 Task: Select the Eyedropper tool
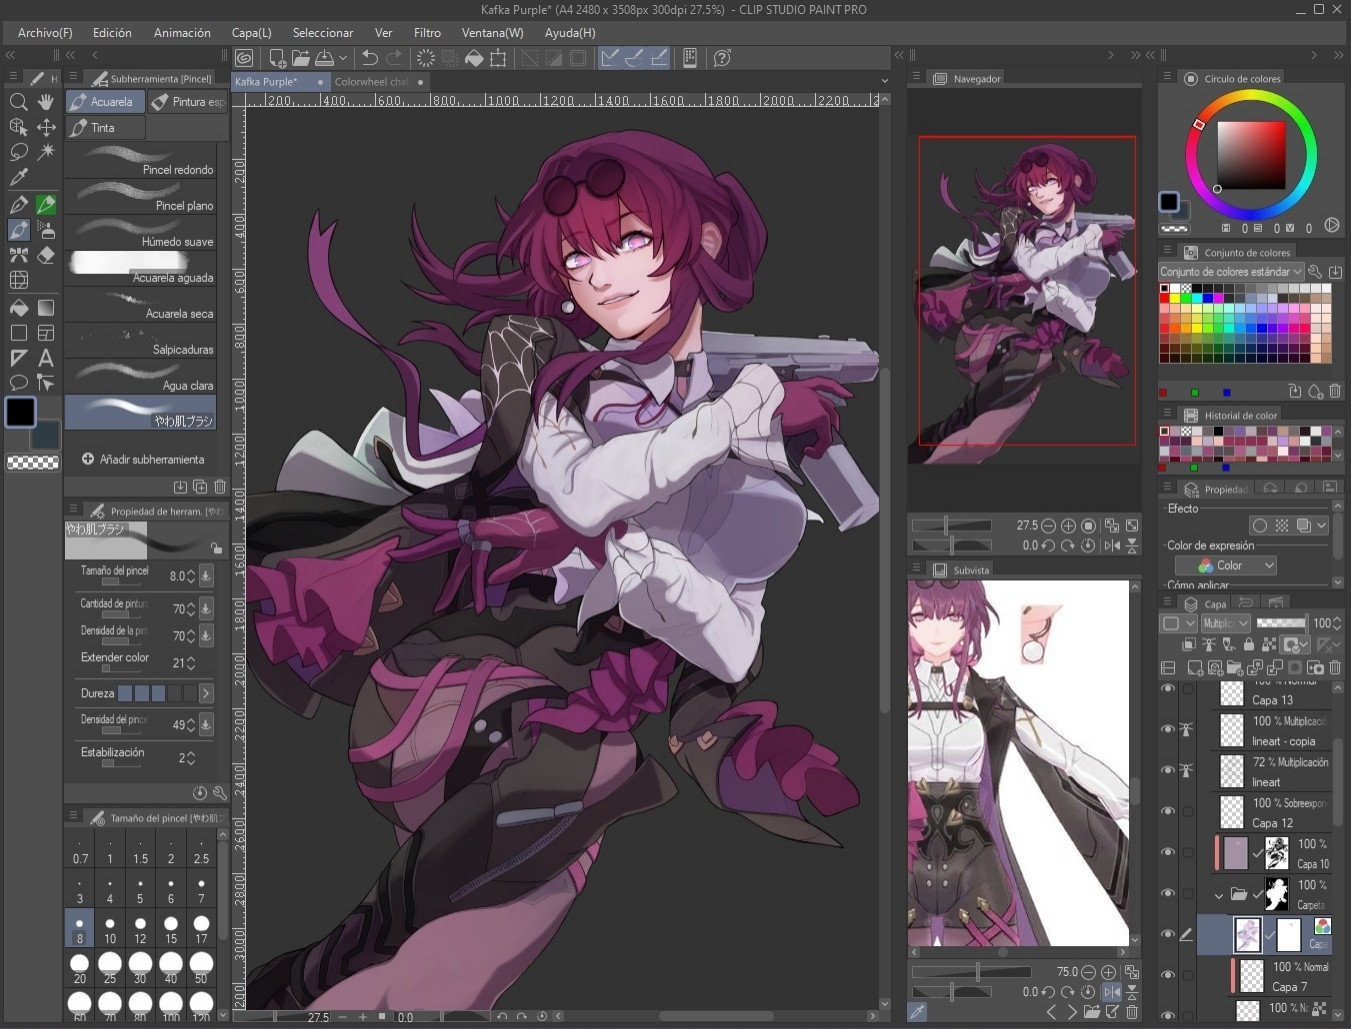tap(18, 178)
